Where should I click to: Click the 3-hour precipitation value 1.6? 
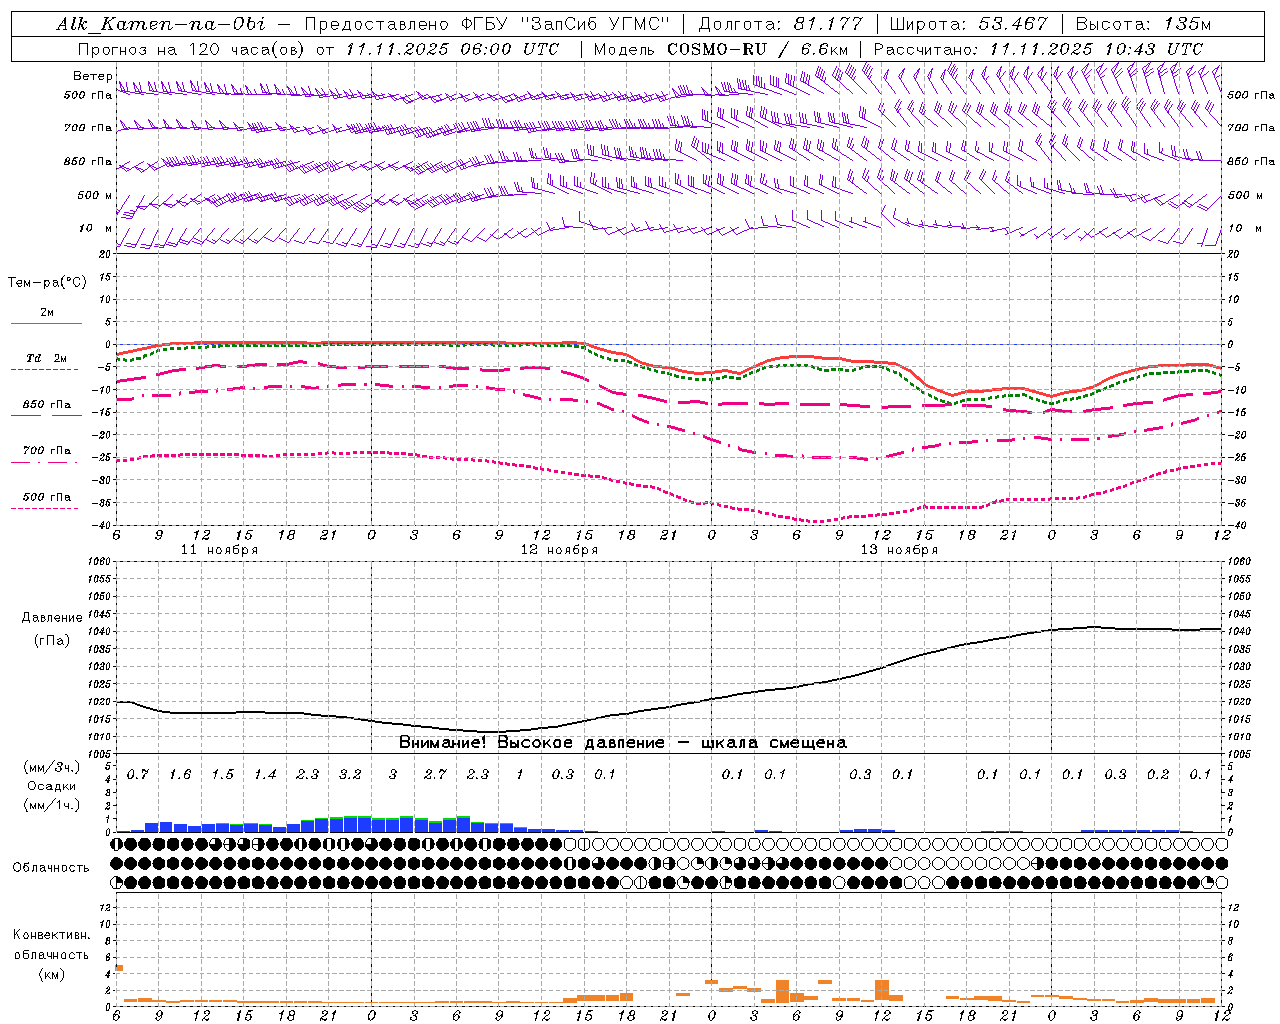click(180, 775)
